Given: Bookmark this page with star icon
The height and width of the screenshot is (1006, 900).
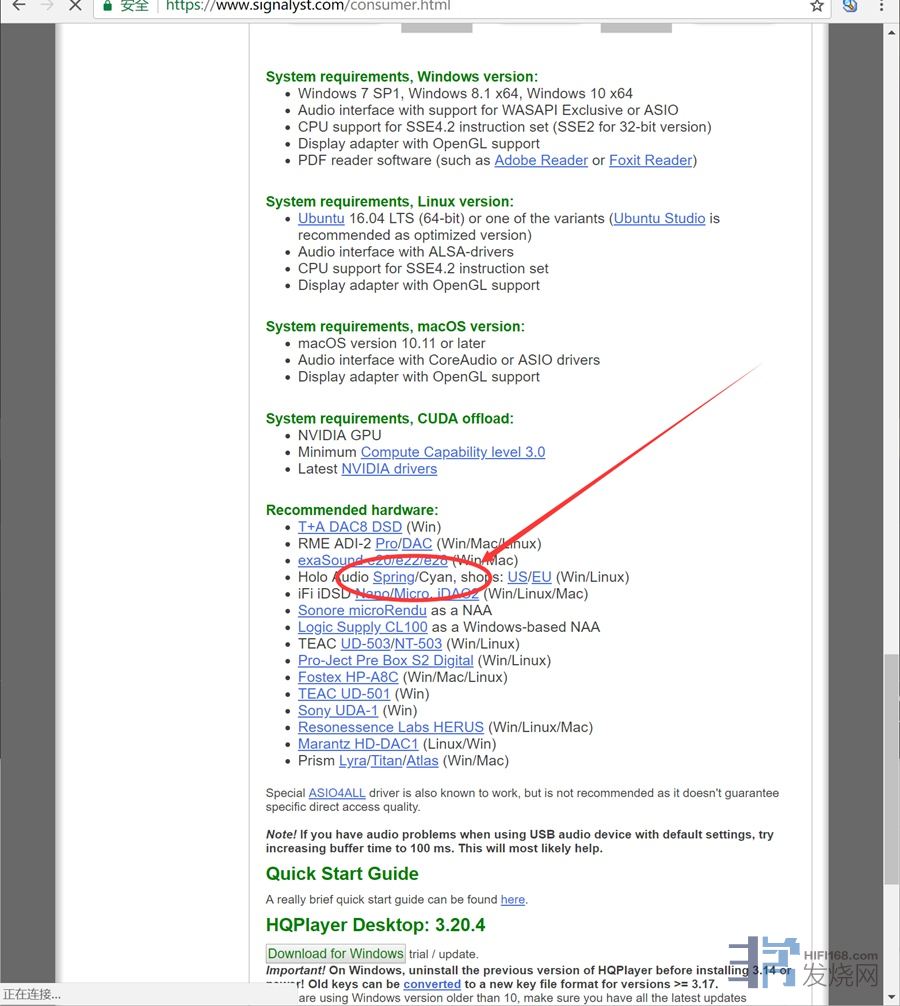Looking at the screenshot, I should [x=817, y=5].
